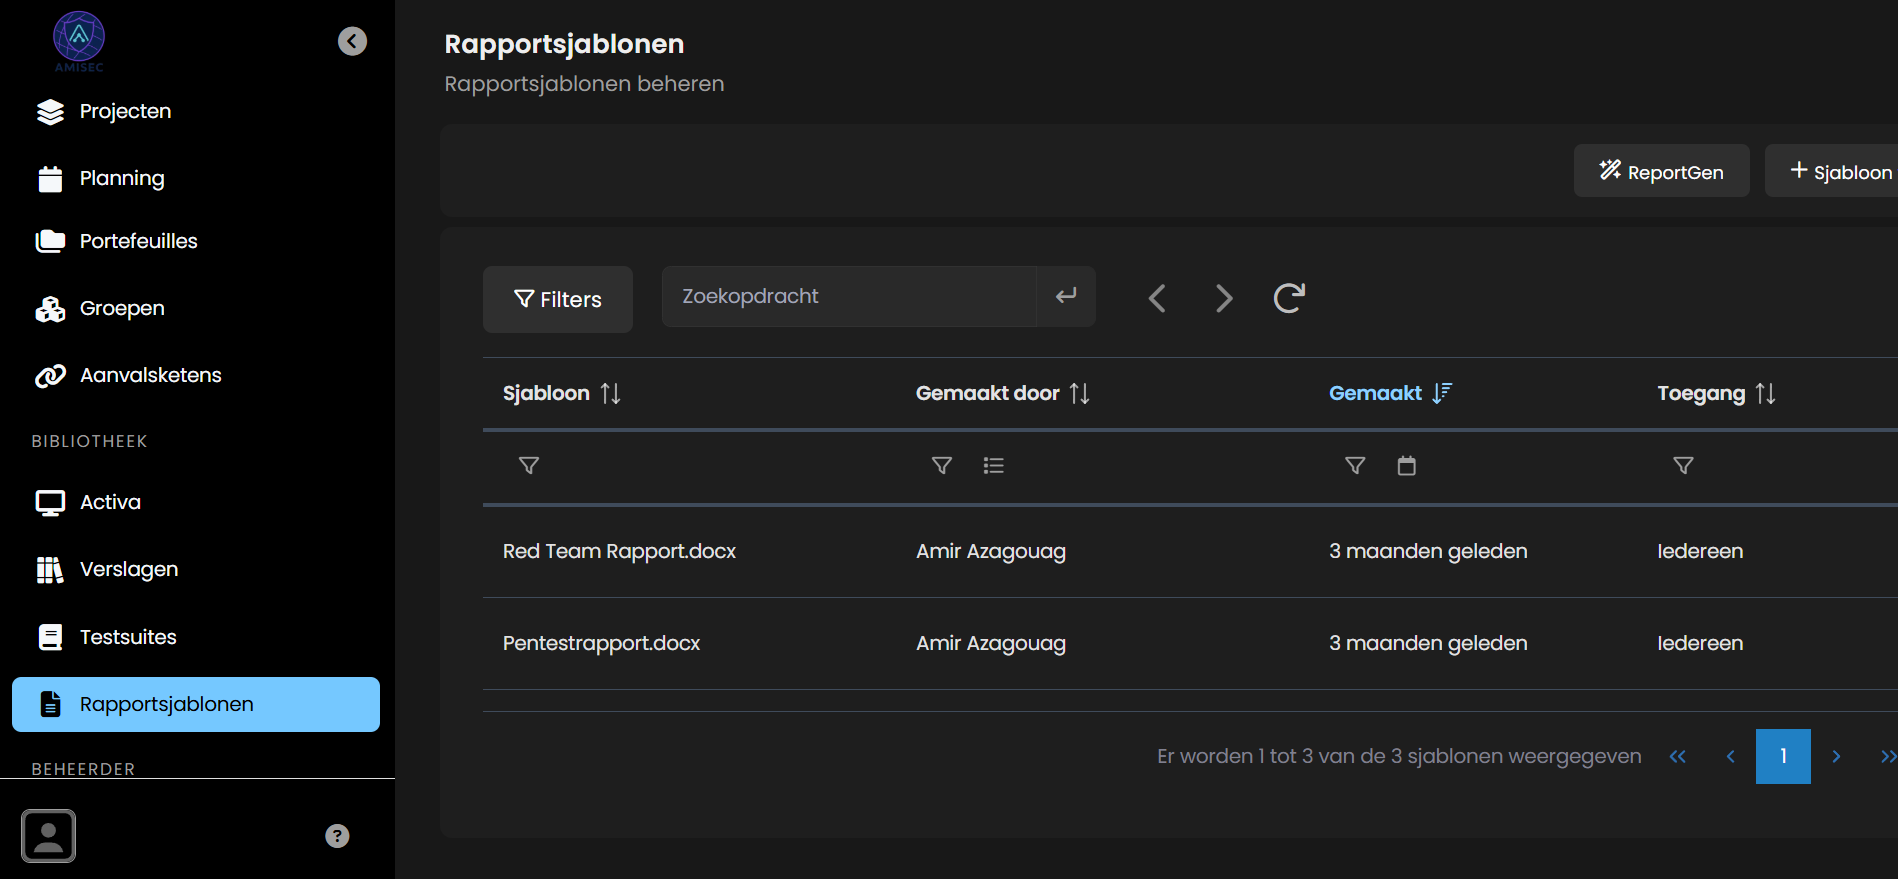Open the Red Team Rapport.docx template
Viewport: 1898px width, 879px height.
(x=619, y=551)
